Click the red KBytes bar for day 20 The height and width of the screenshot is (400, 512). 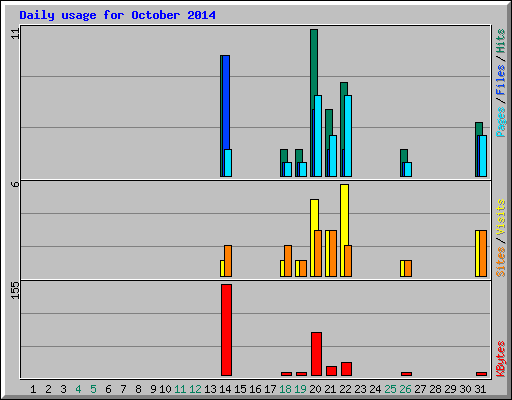pyautogui.click(x=316, y=354)
